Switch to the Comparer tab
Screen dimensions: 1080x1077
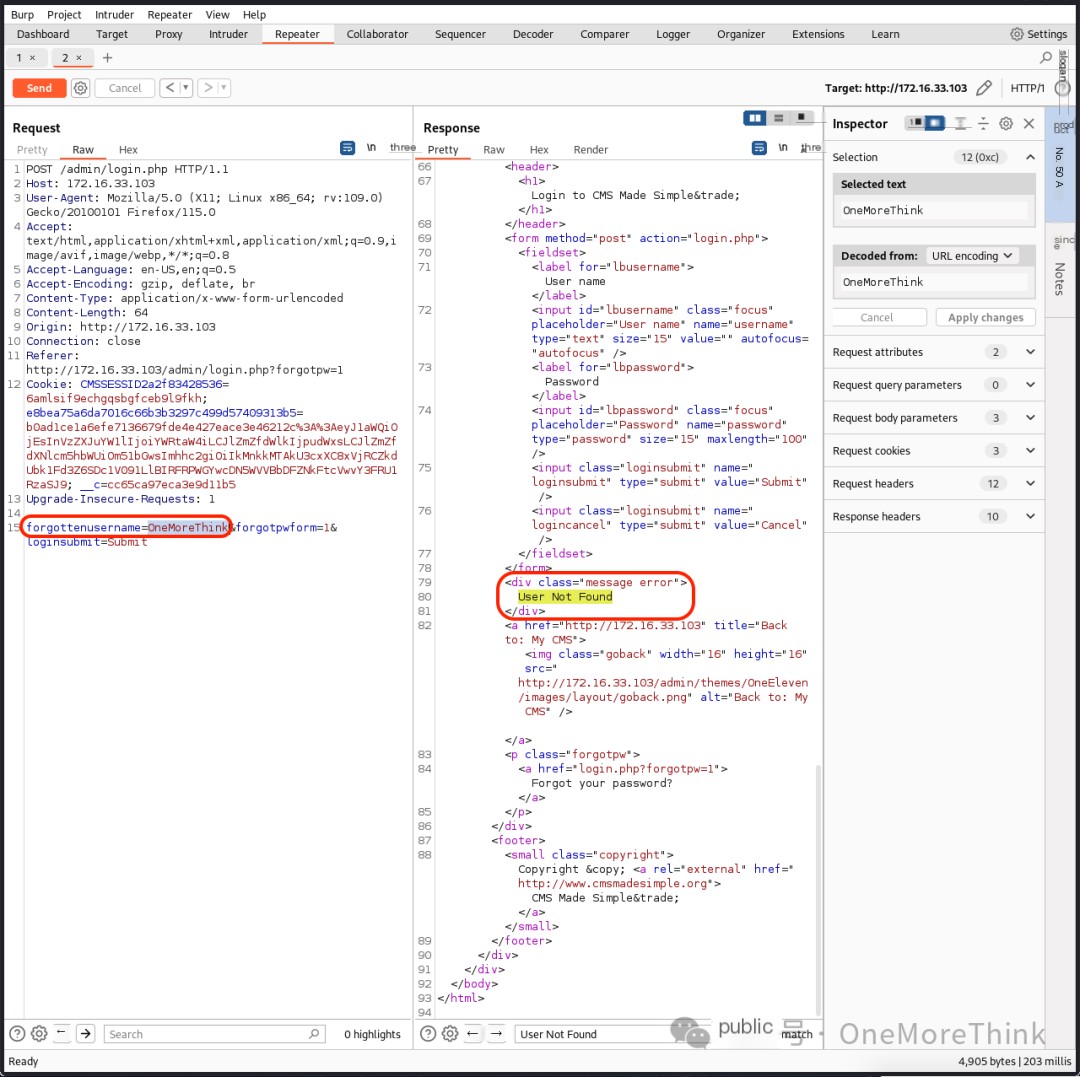pyautogui.click(x=604, y=34)
